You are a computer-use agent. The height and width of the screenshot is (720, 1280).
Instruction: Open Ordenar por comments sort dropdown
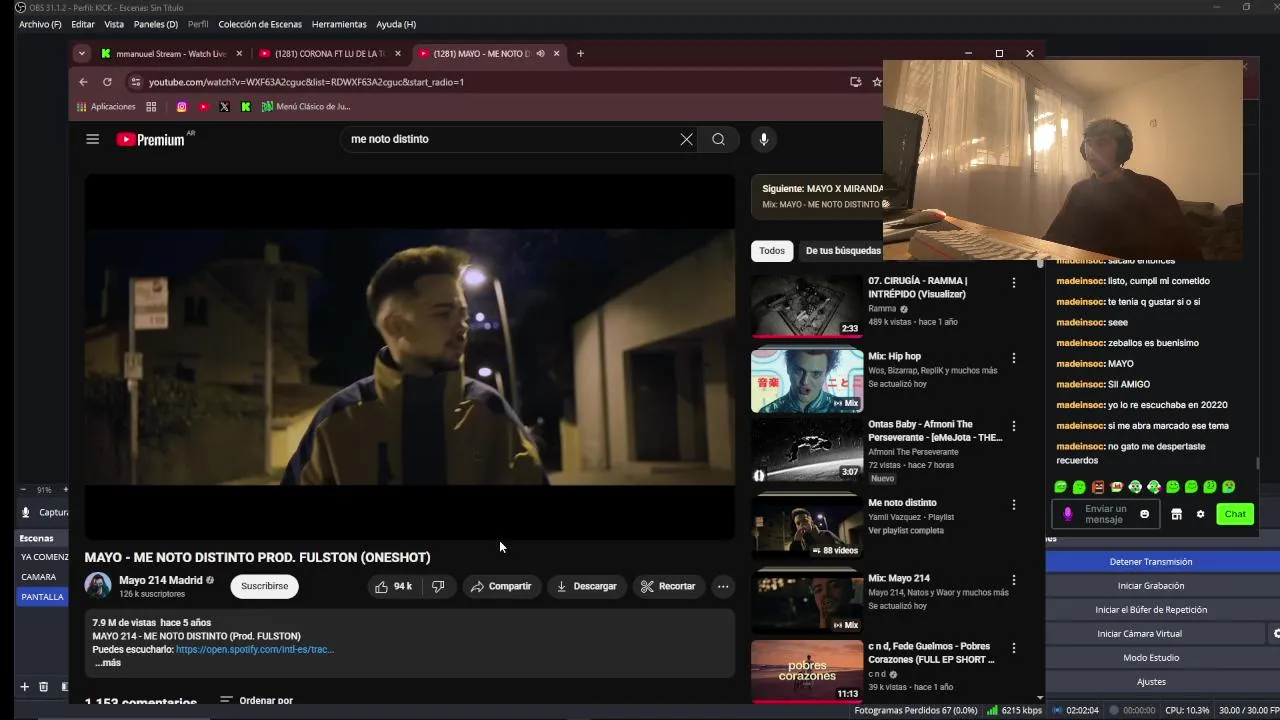256,700
